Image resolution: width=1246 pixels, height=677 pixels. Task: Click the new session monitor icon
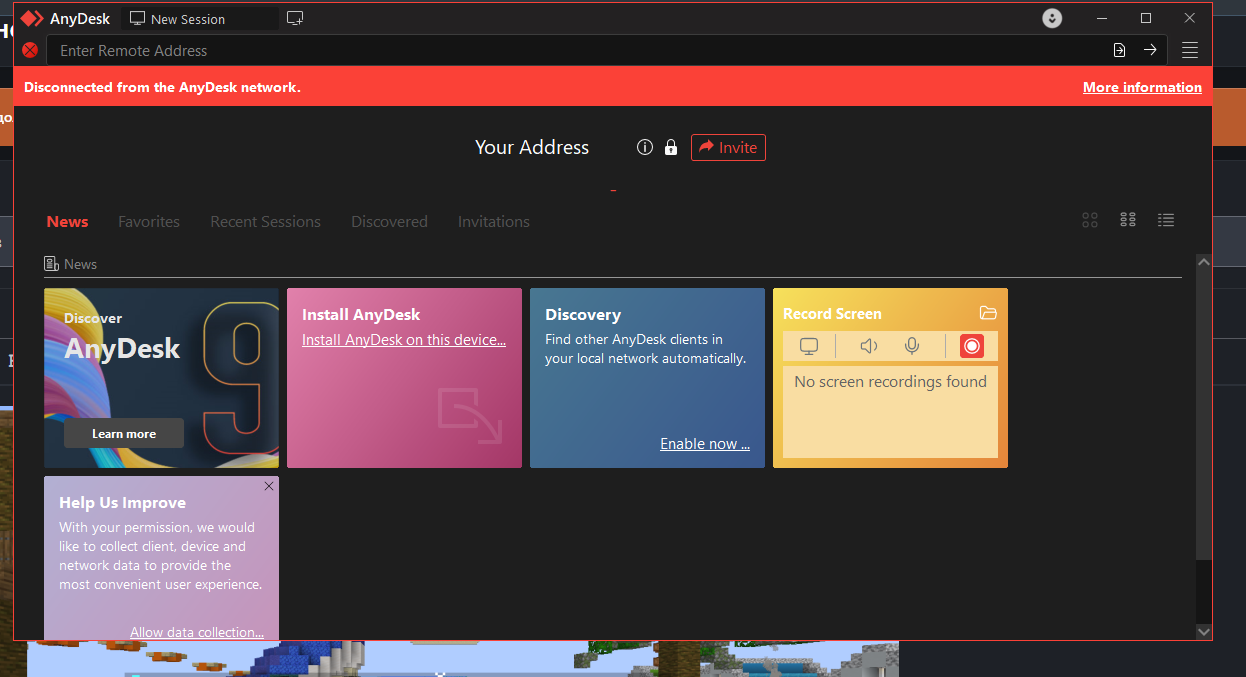[x=295, y=18]
